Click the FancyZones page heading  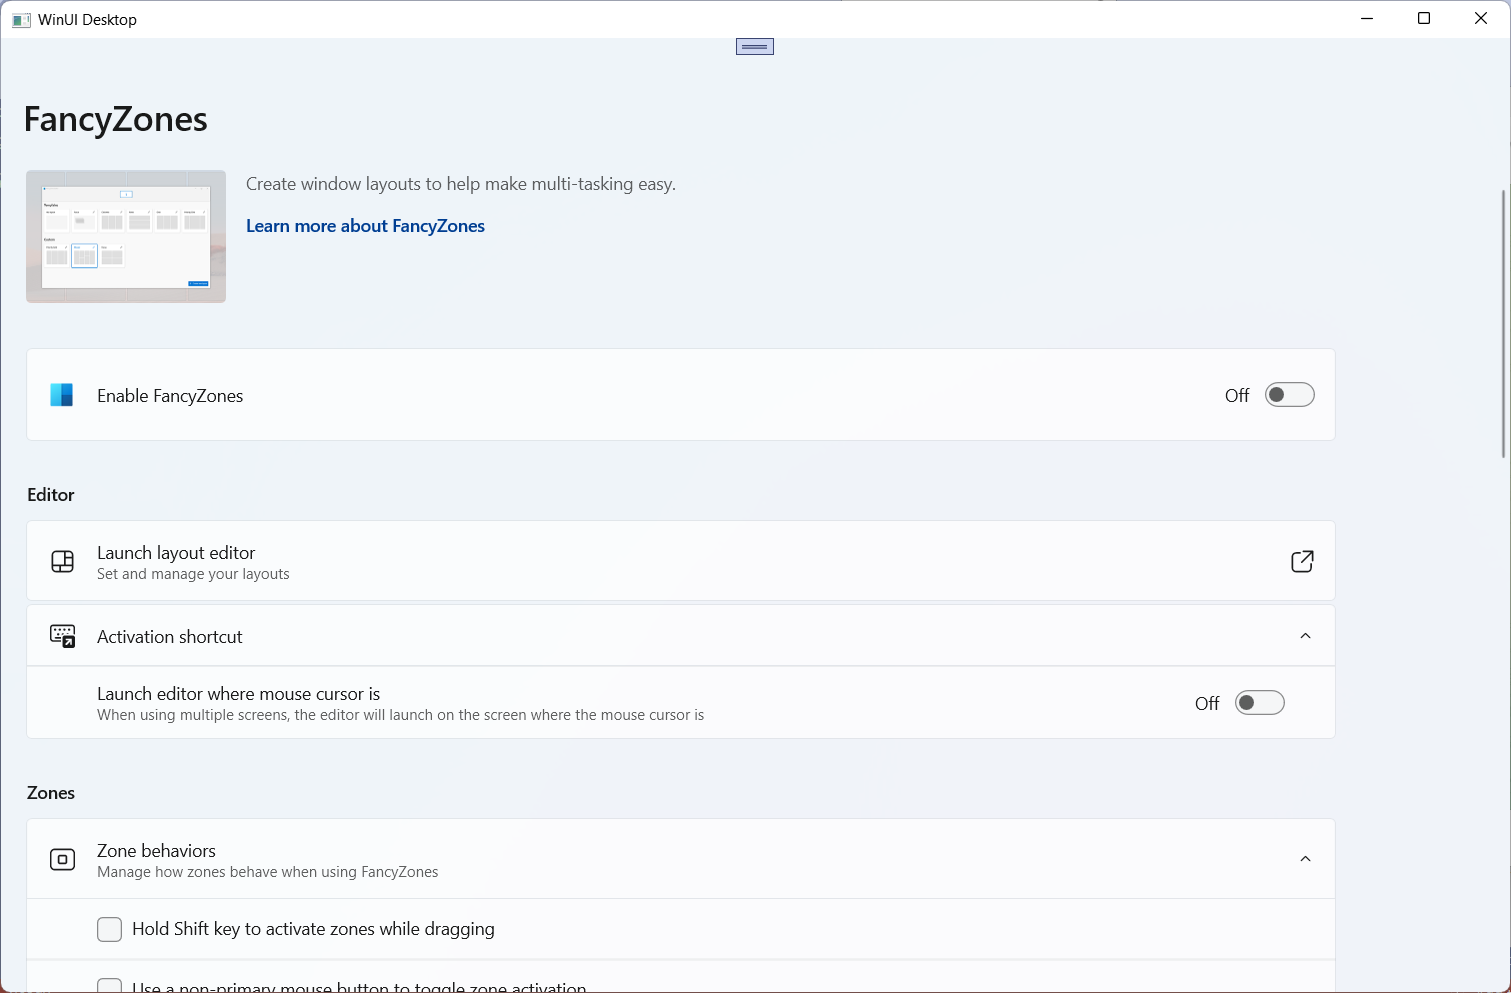[x=116, y=119]
